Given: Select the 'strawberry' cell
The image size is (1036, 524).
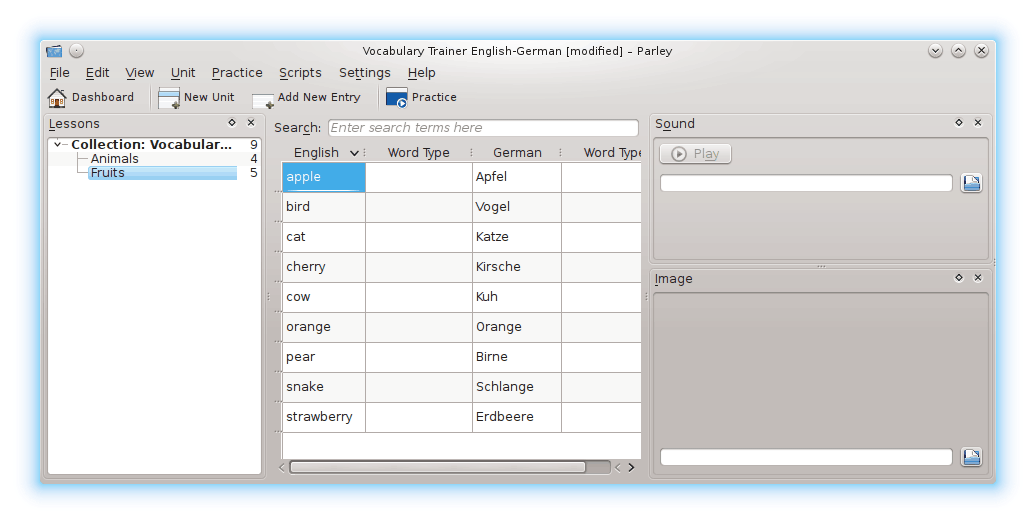Looking at the screenshot, I should (x=324, y=417).
